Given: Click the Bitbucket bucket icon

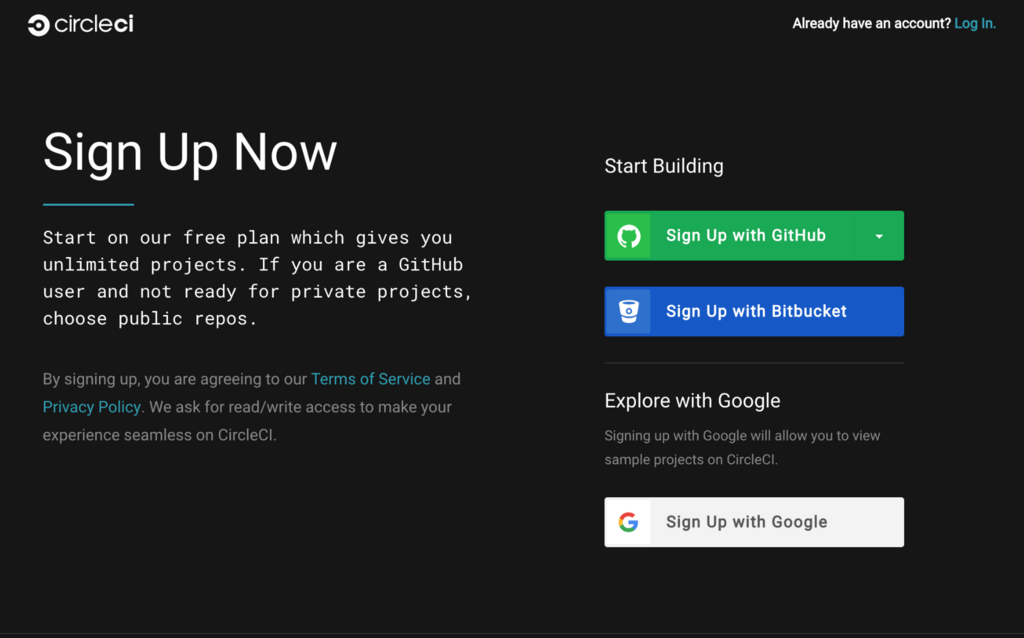Looking at the screenshot, I should tap(628, 311).
